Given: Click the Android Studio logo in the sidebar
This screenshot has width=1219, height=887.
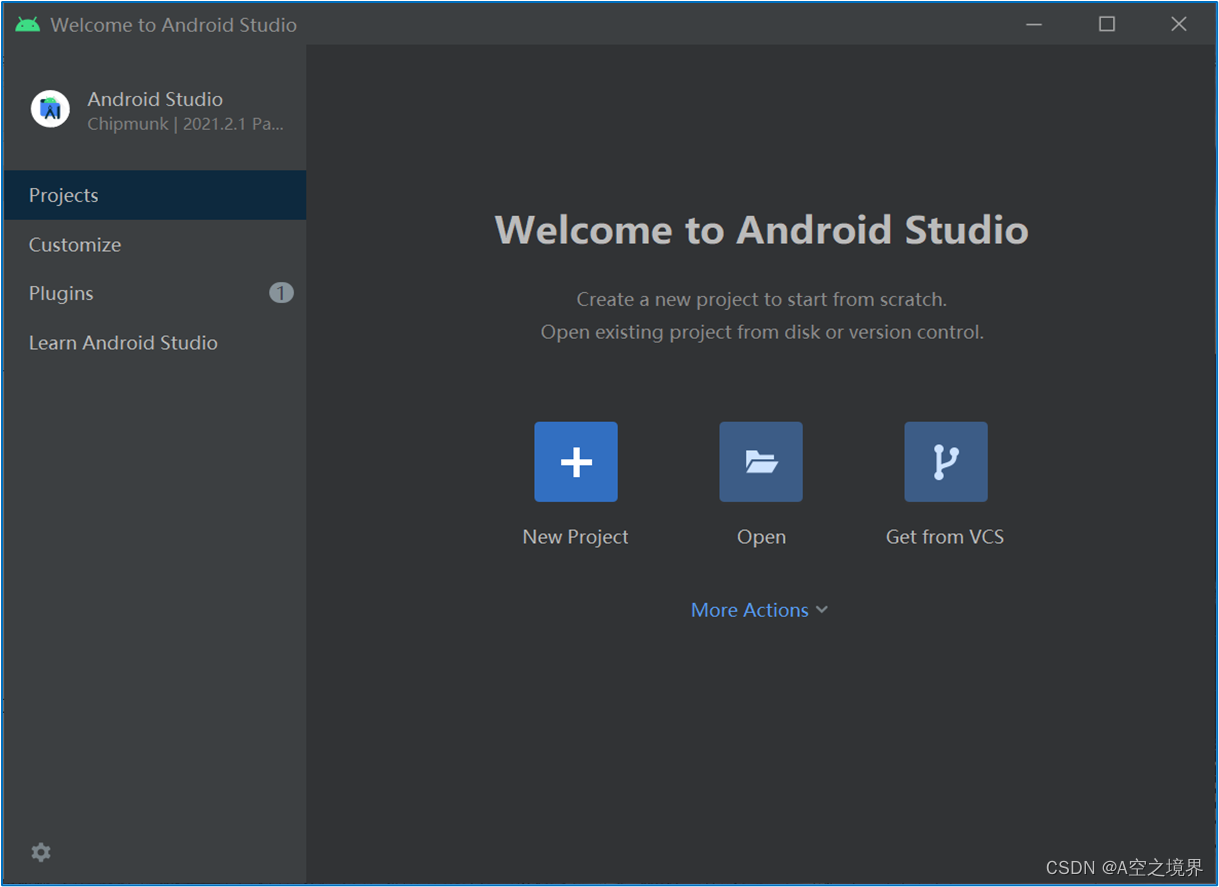Looking at the screenshot, I should pos(50,108).
